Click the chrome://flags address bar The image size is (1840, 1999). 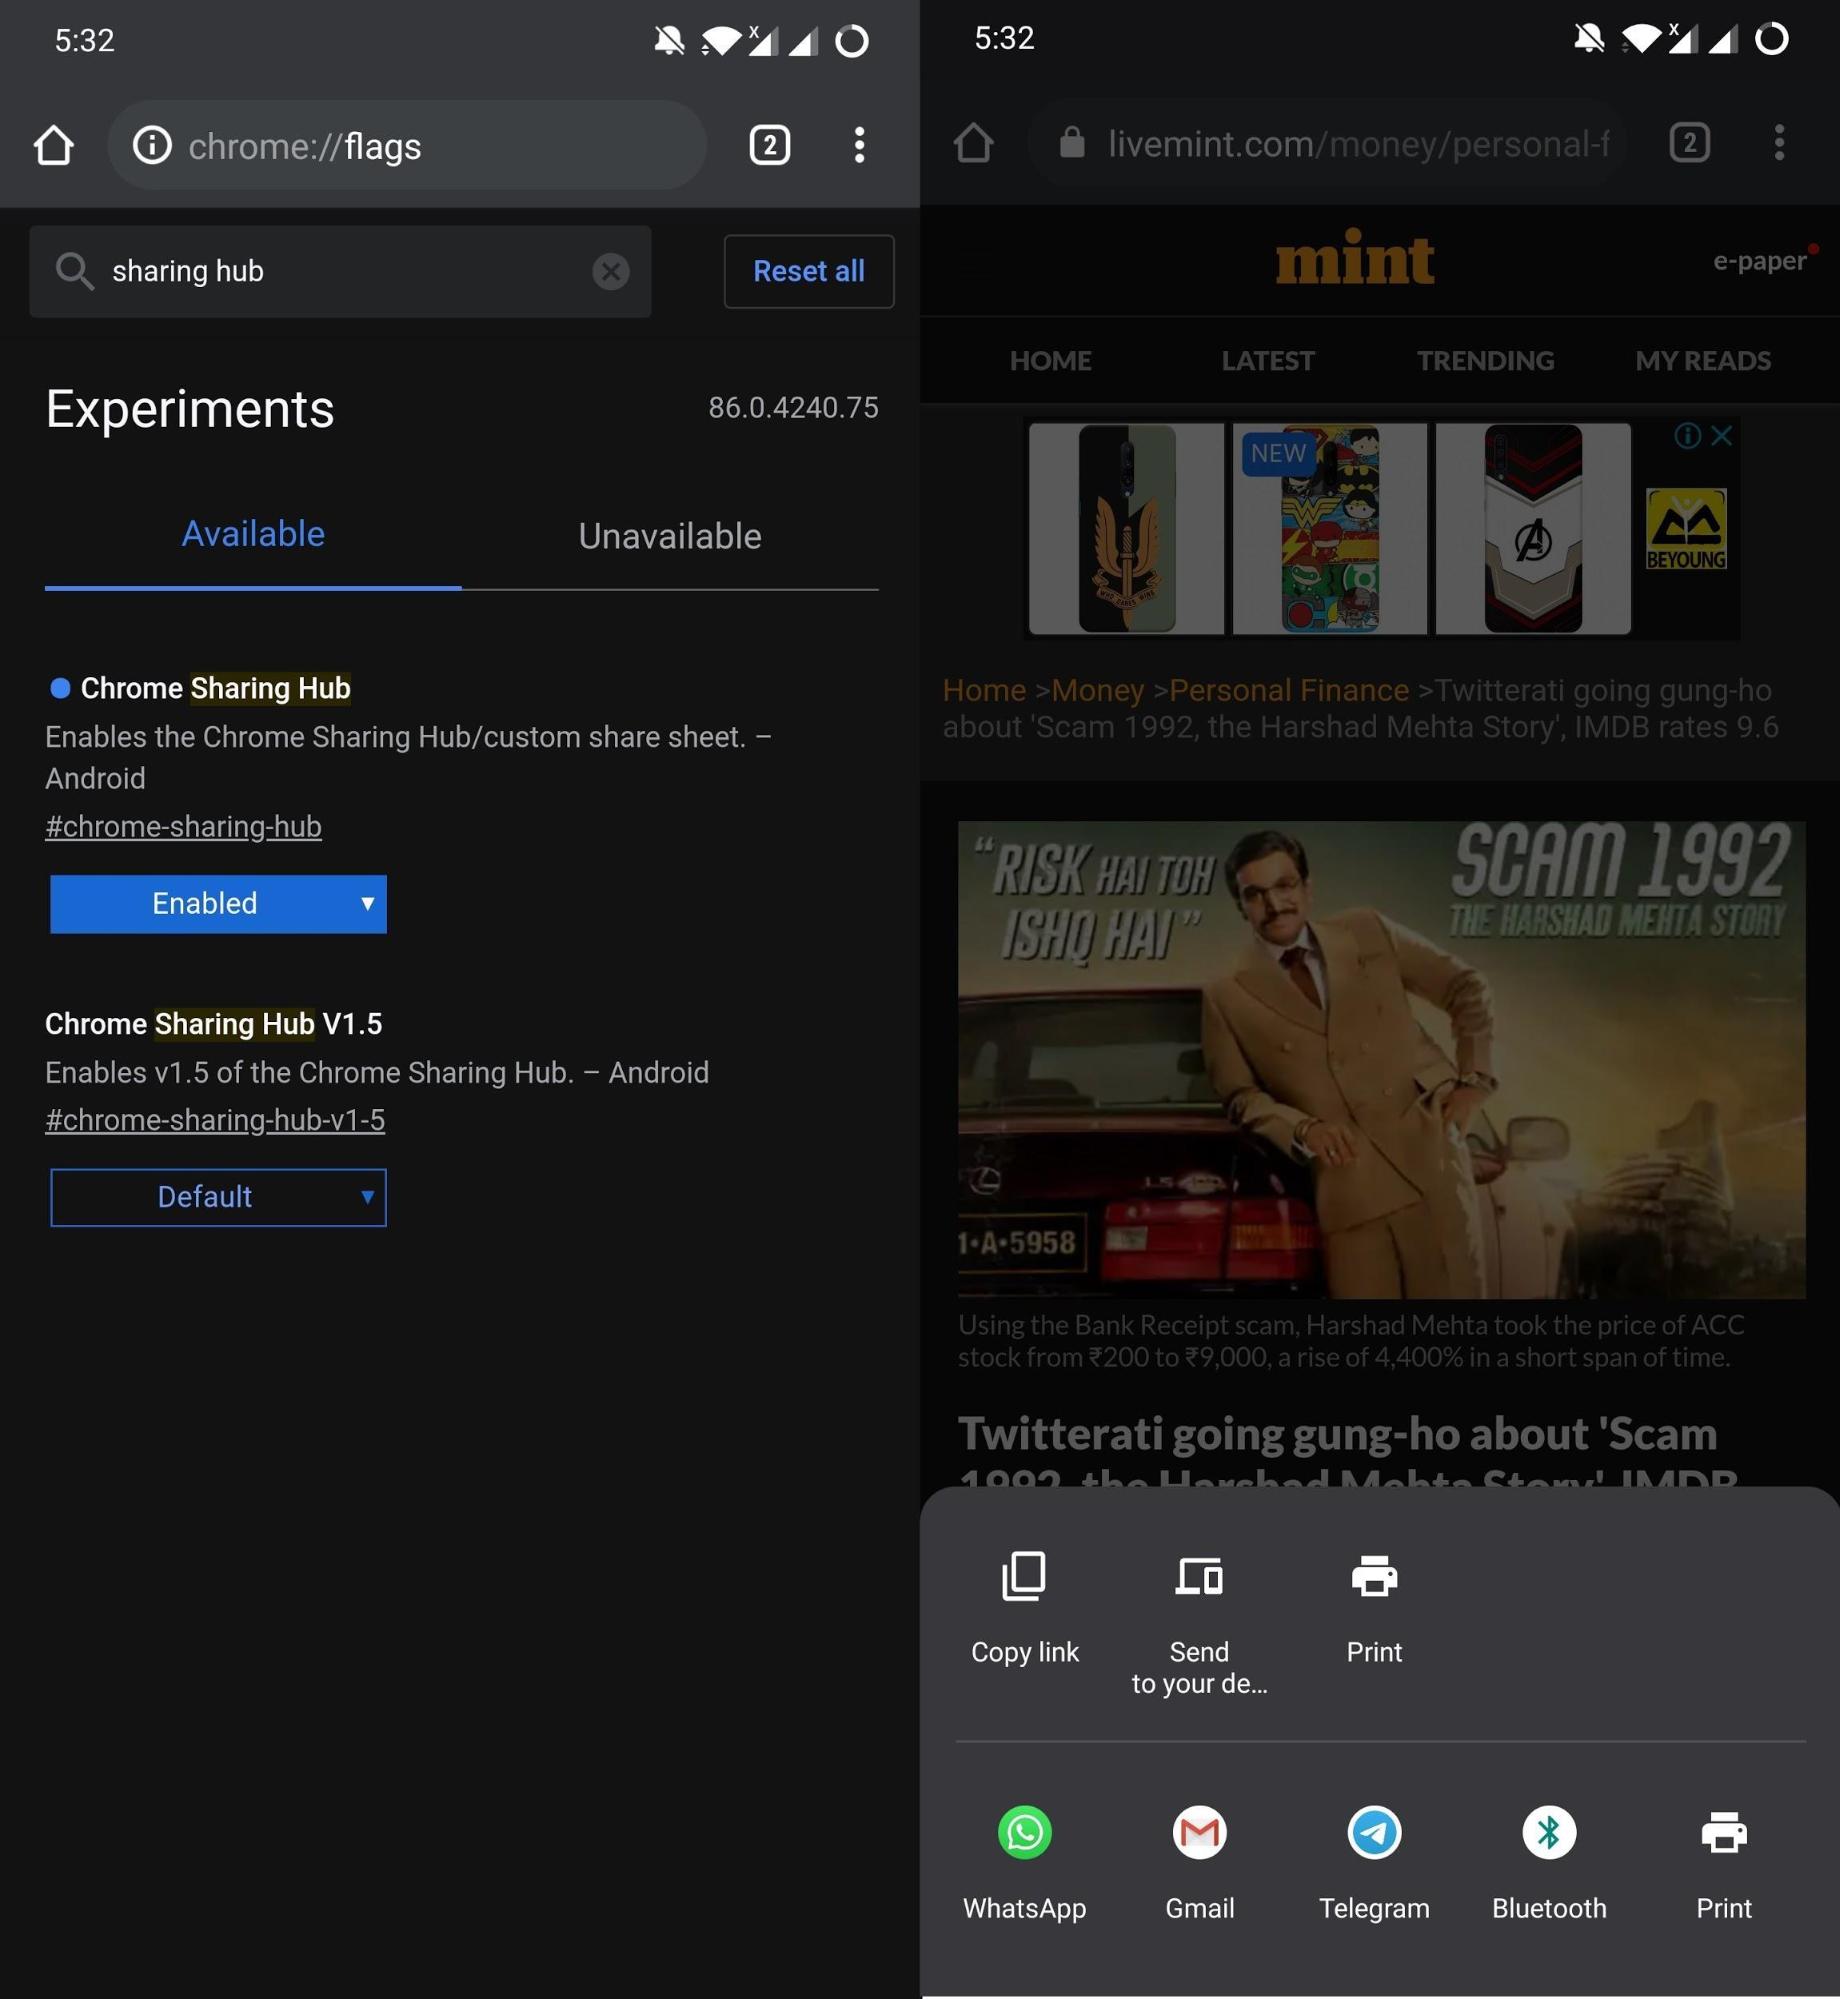pyautogui.click(x=407, y=146)
